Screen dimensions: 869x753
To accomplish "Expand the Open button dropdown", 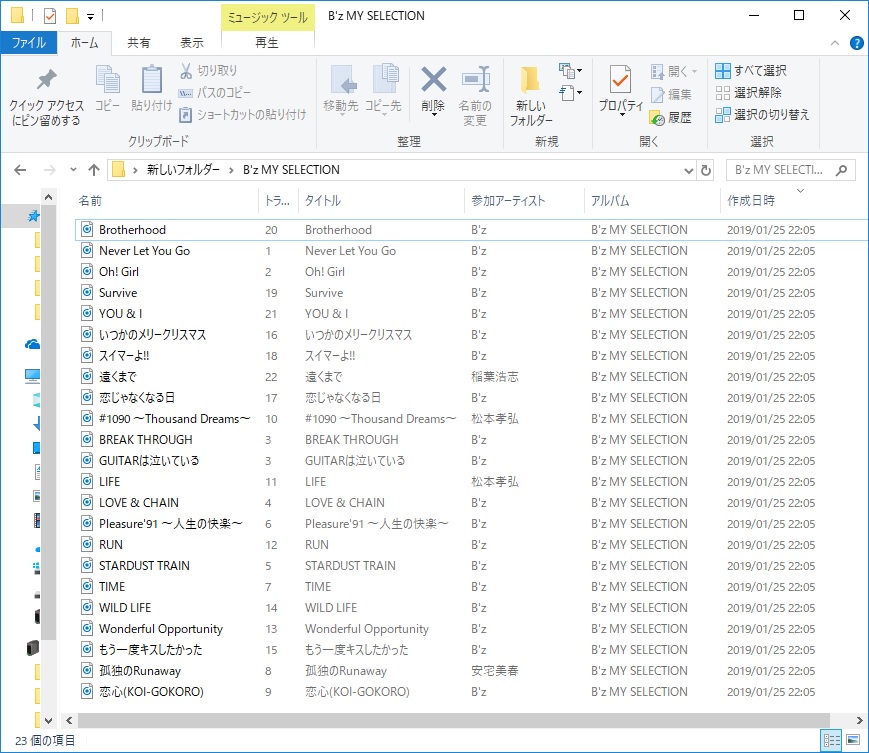I will point(694,71).
